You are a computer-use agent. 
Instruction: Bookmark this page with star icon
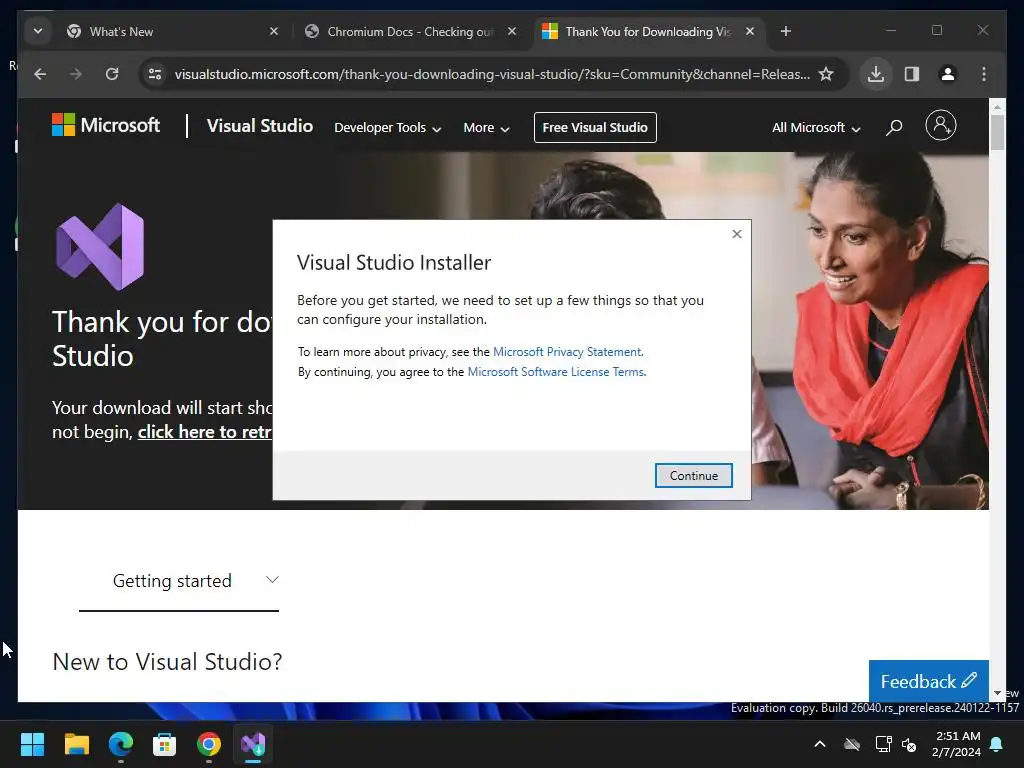coord(825,74)
